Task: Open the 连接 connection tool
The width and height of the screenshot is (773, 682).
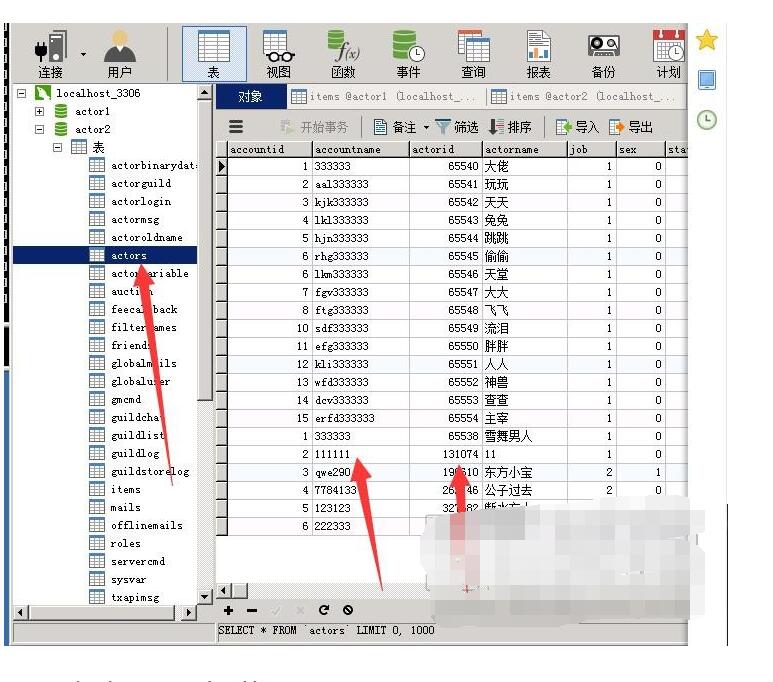Action: (50, 53)
